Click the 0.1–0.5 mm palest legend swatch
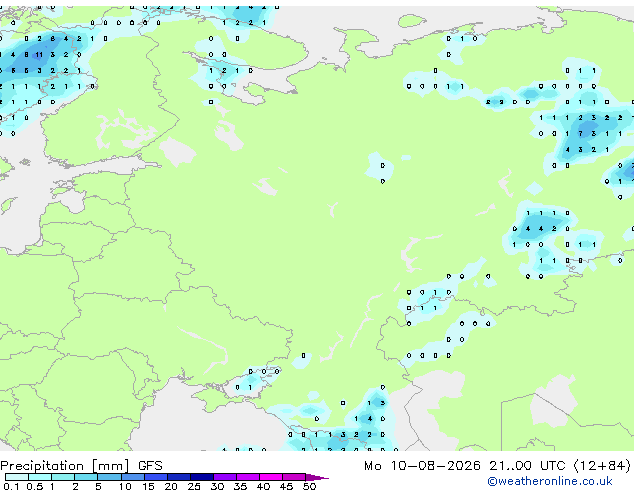This screenshot has height=490, width=634. pyautogui.click(x=17, y=477)
